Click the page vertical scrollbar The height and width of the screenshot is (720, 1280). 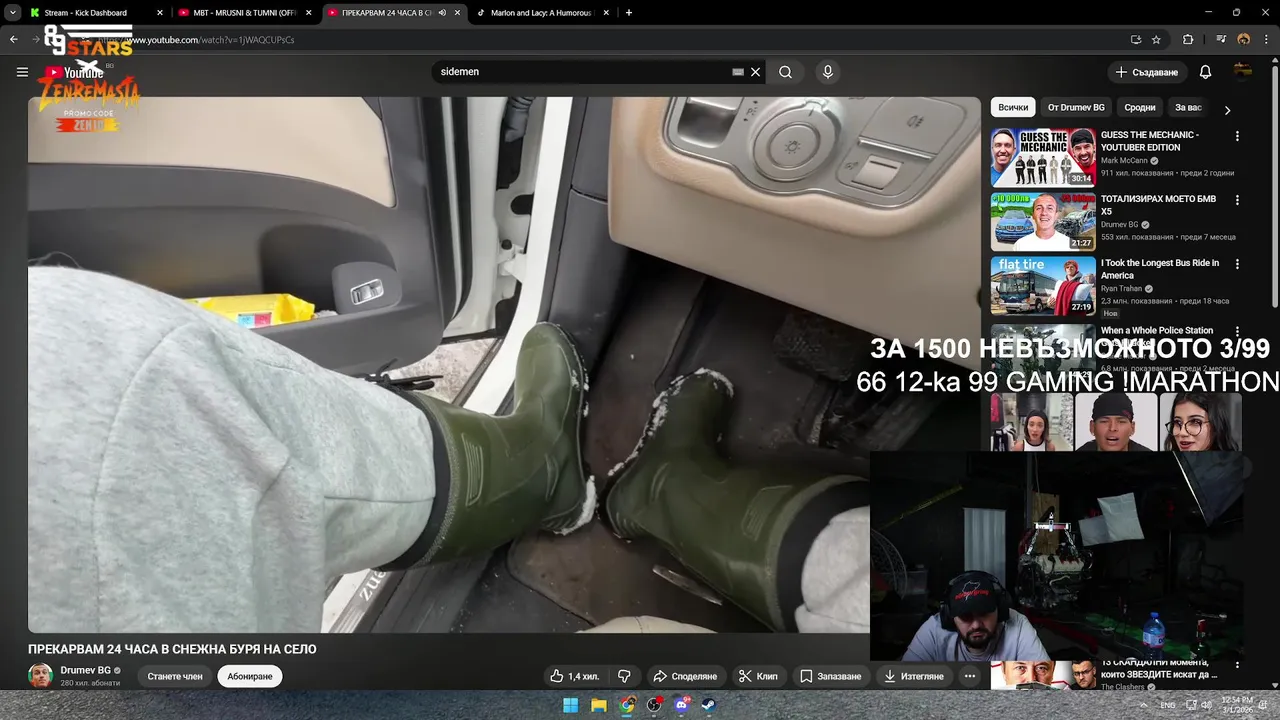(x=1275, y=185)
